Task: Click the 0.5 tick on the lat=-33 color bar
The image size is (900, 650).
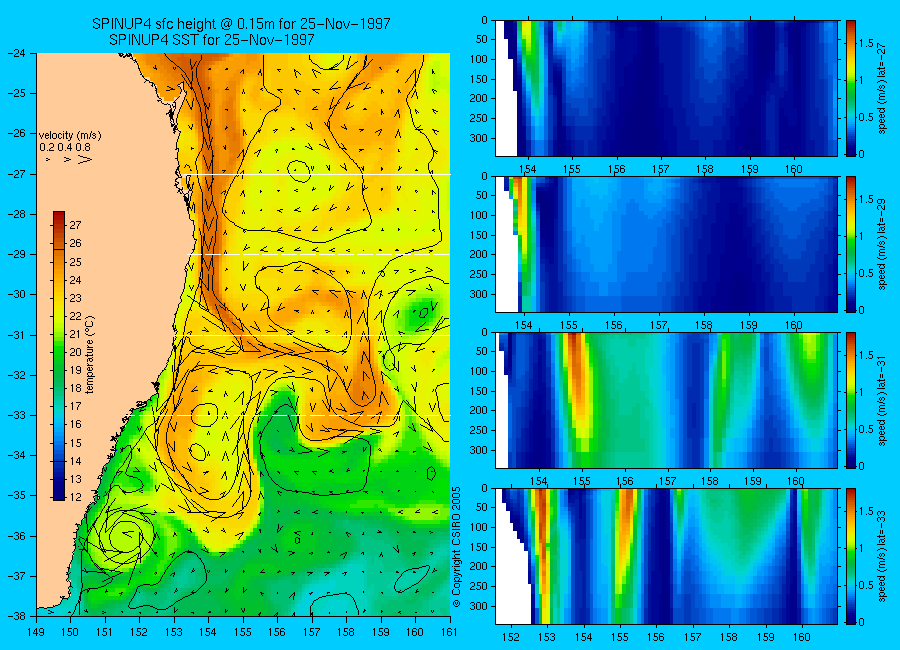Action: [867, 585]
